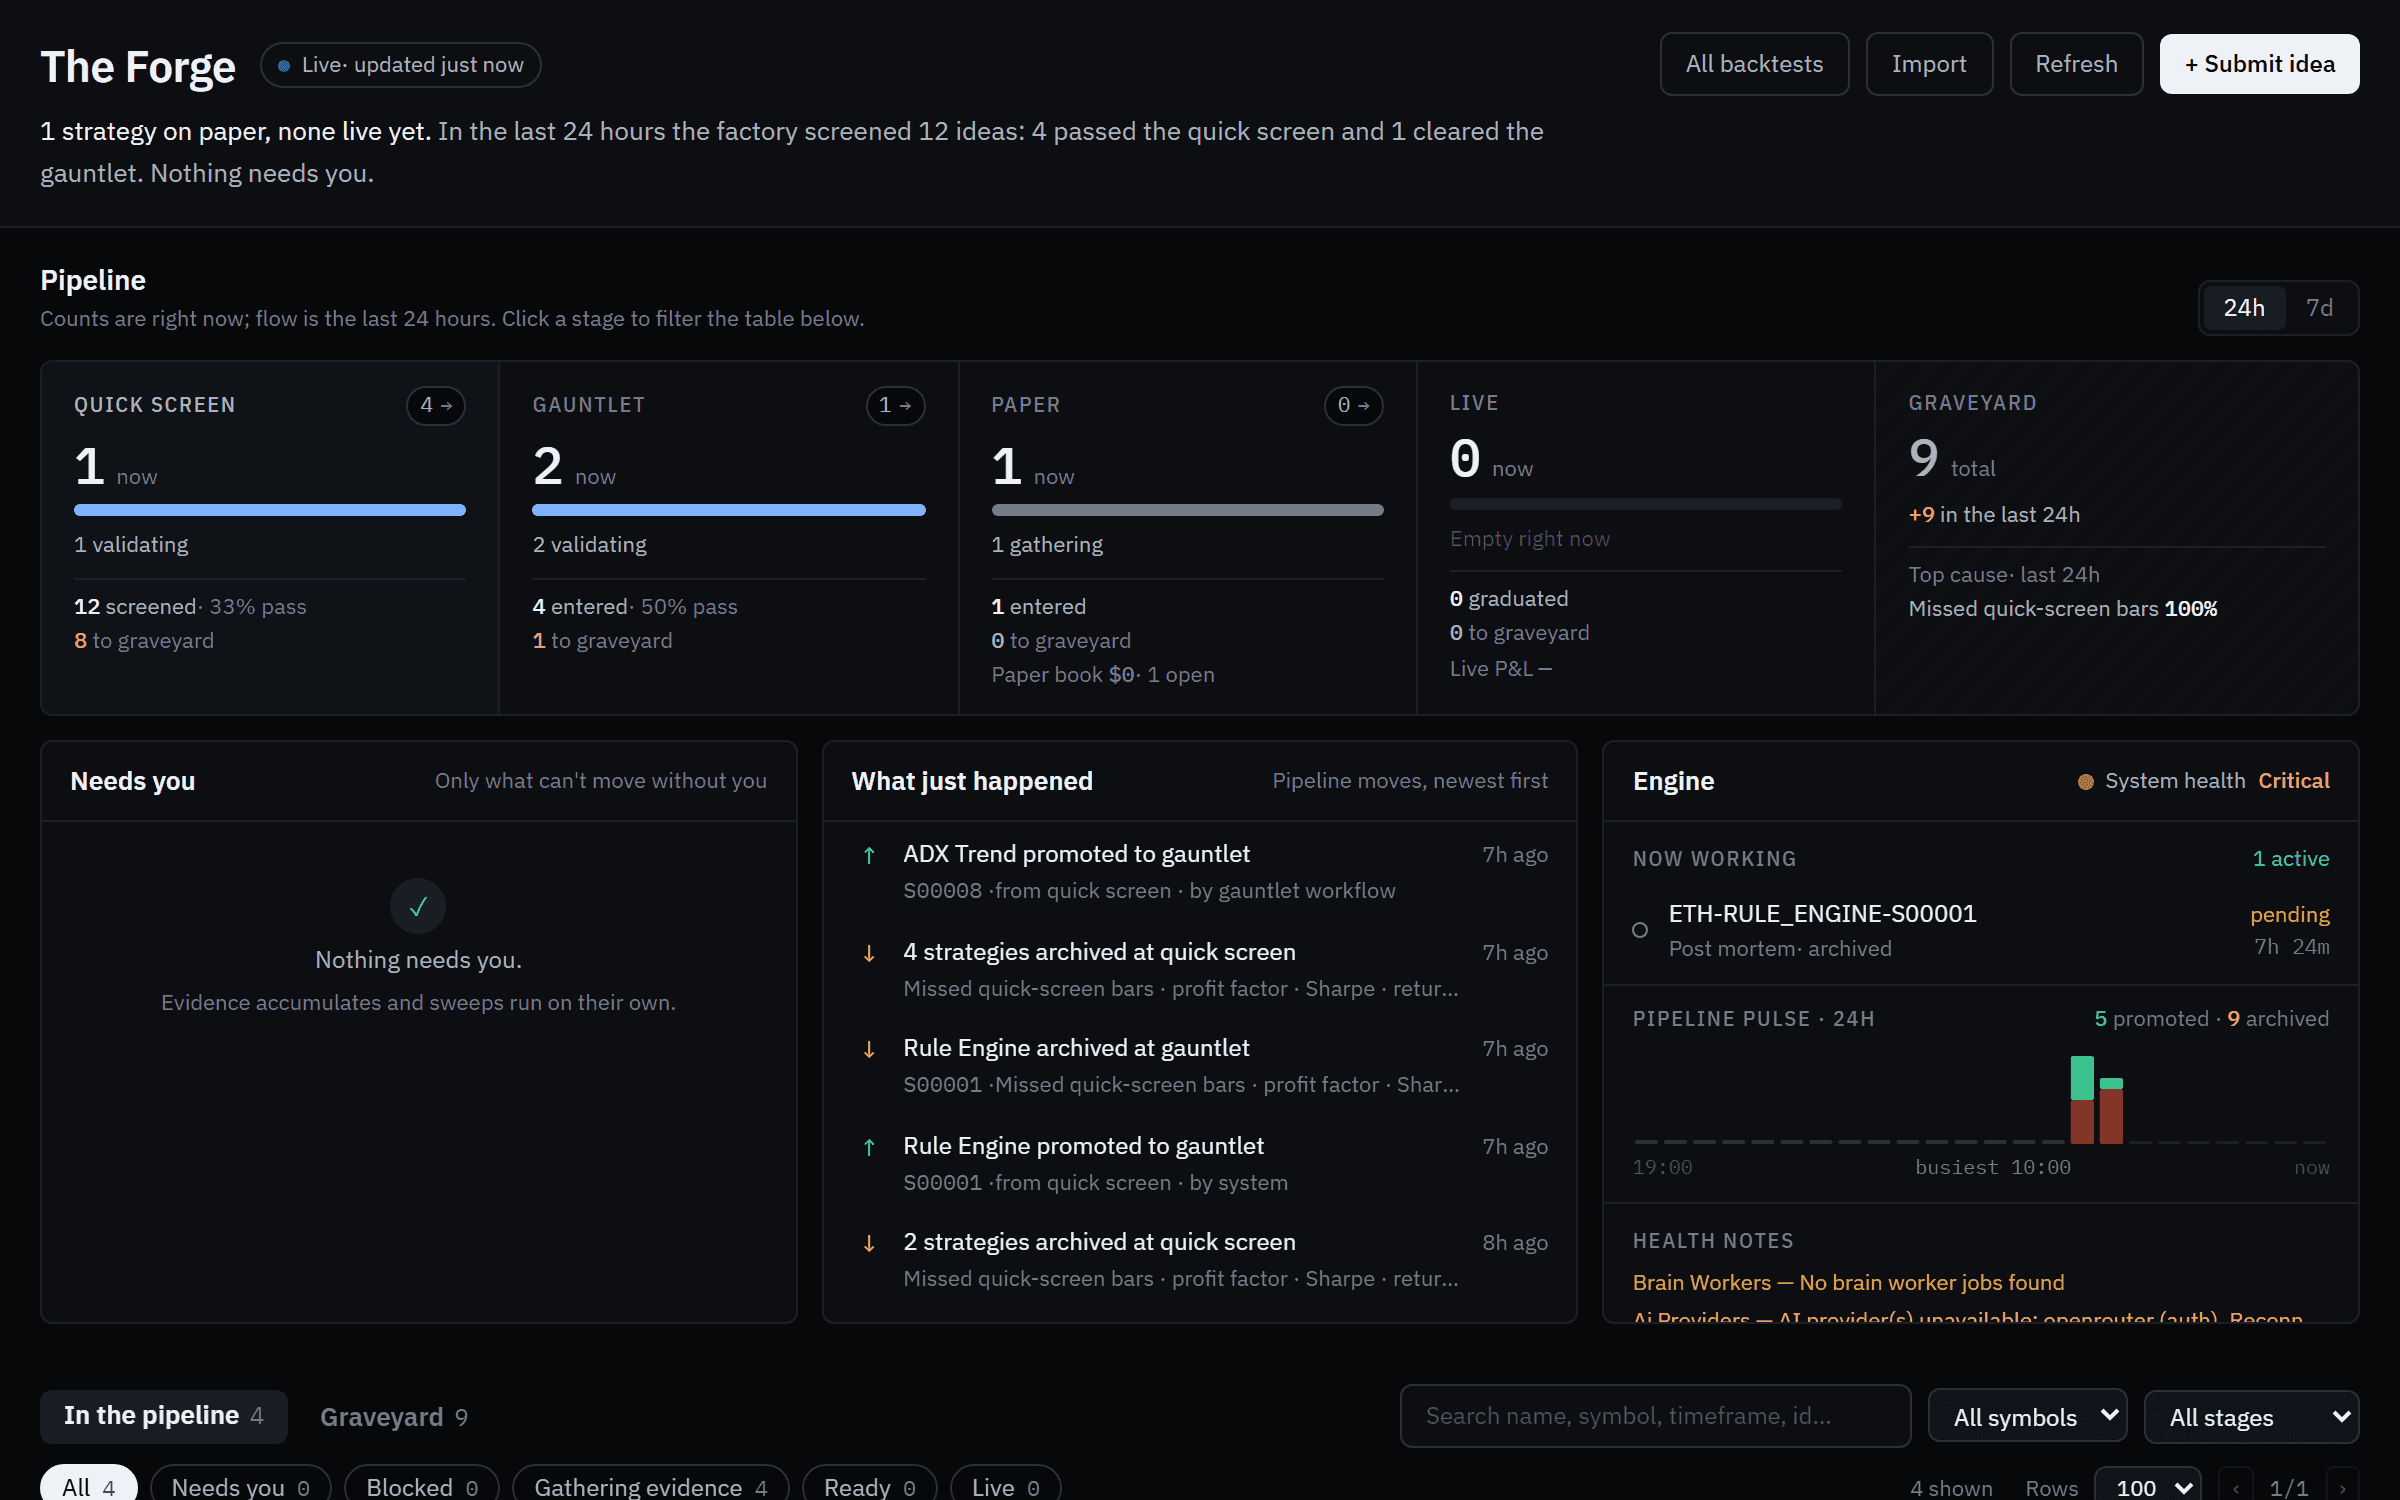Click 8 to graveyard in Quick Screen
The width and height of the screenshot is (2400, 1500).
tap(144, 641)
